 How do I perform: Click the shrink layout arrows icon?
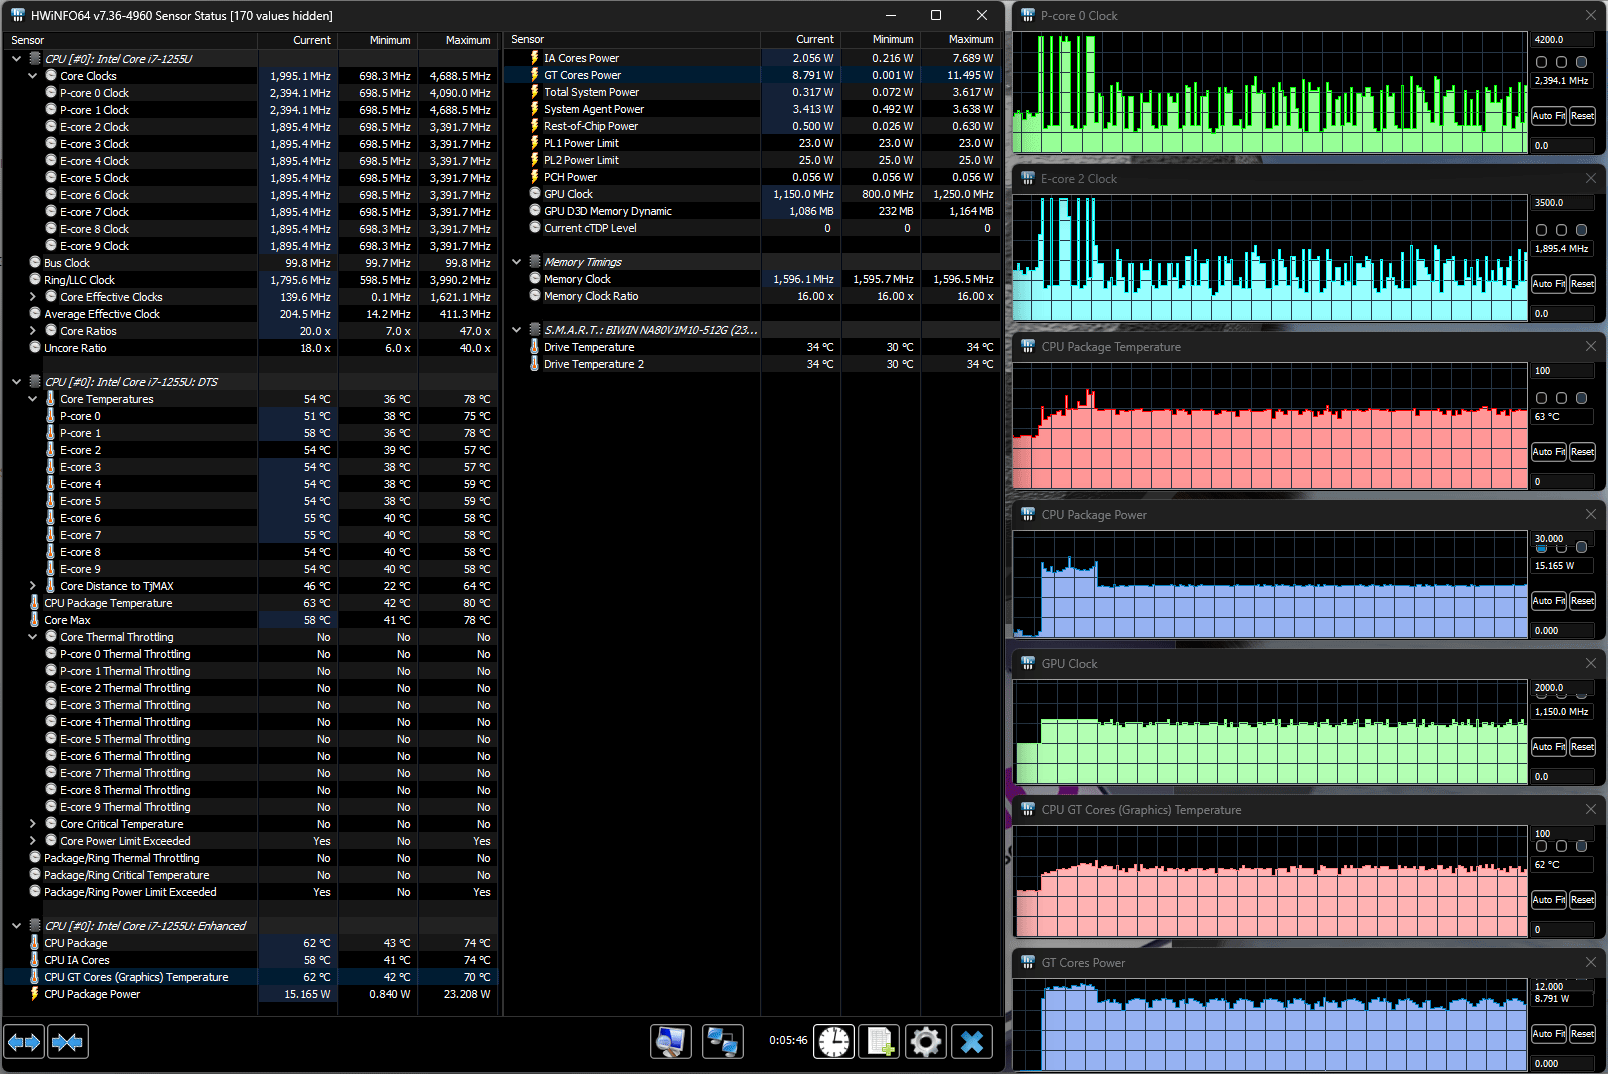tap(68, 1042)
